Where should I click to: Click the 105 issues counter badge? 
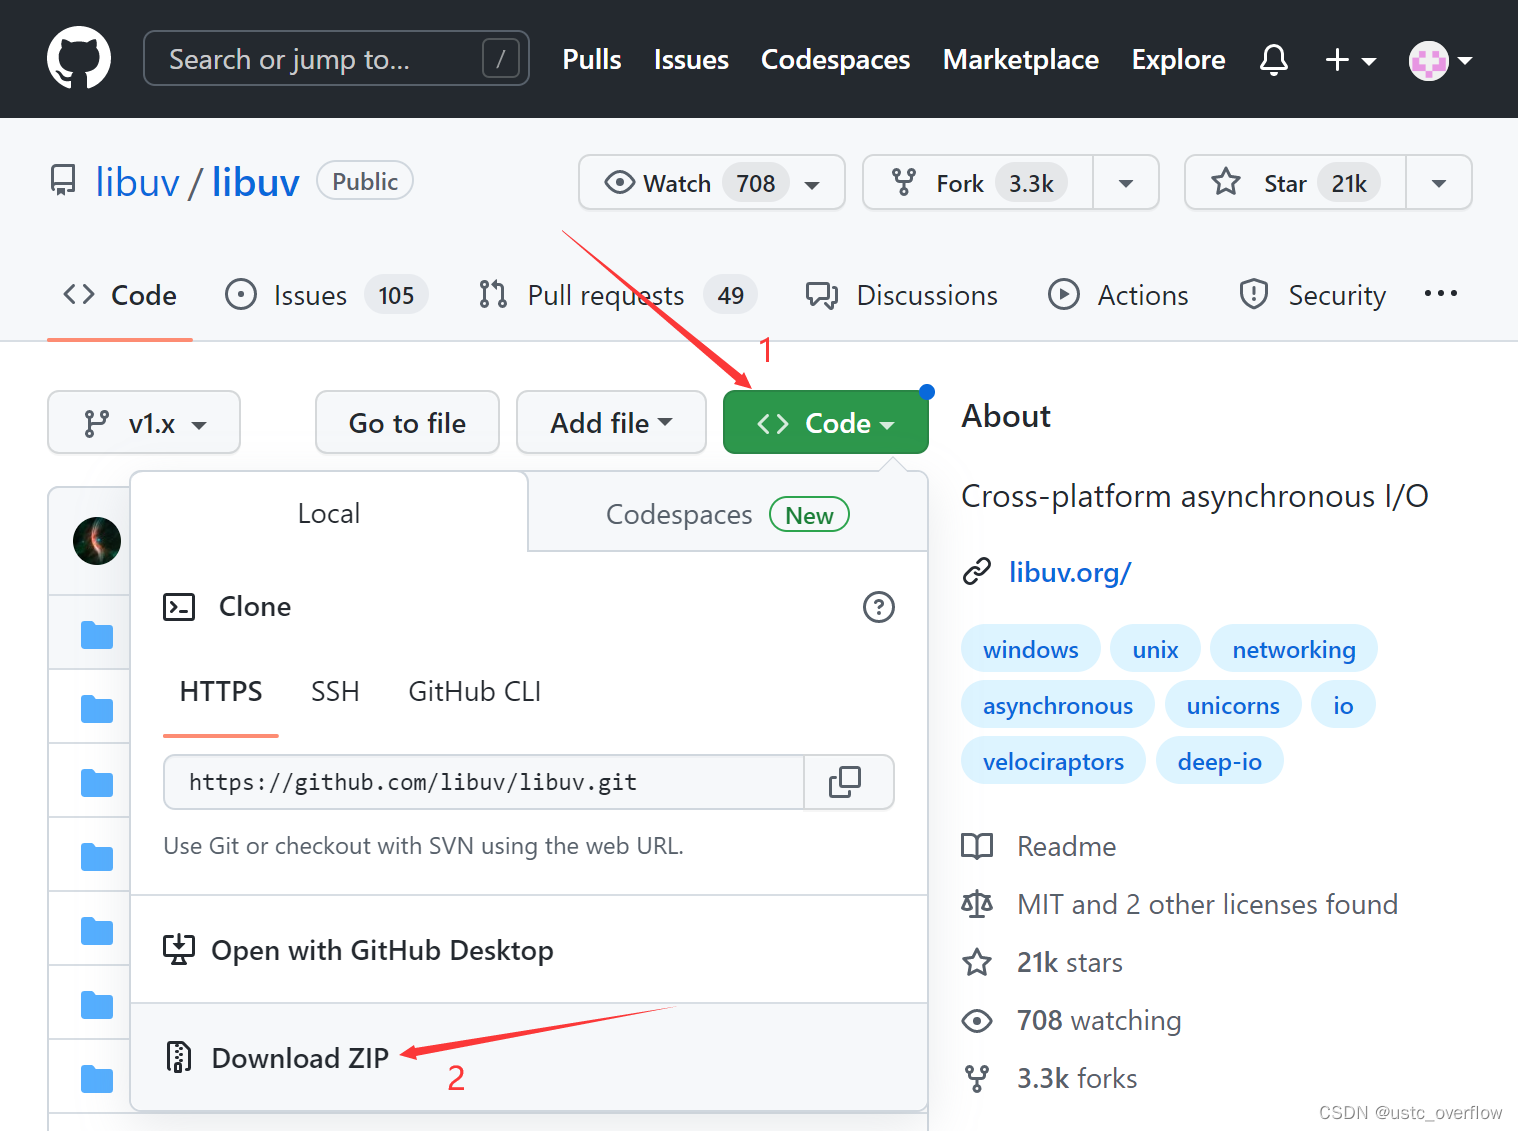pos(396,295)
